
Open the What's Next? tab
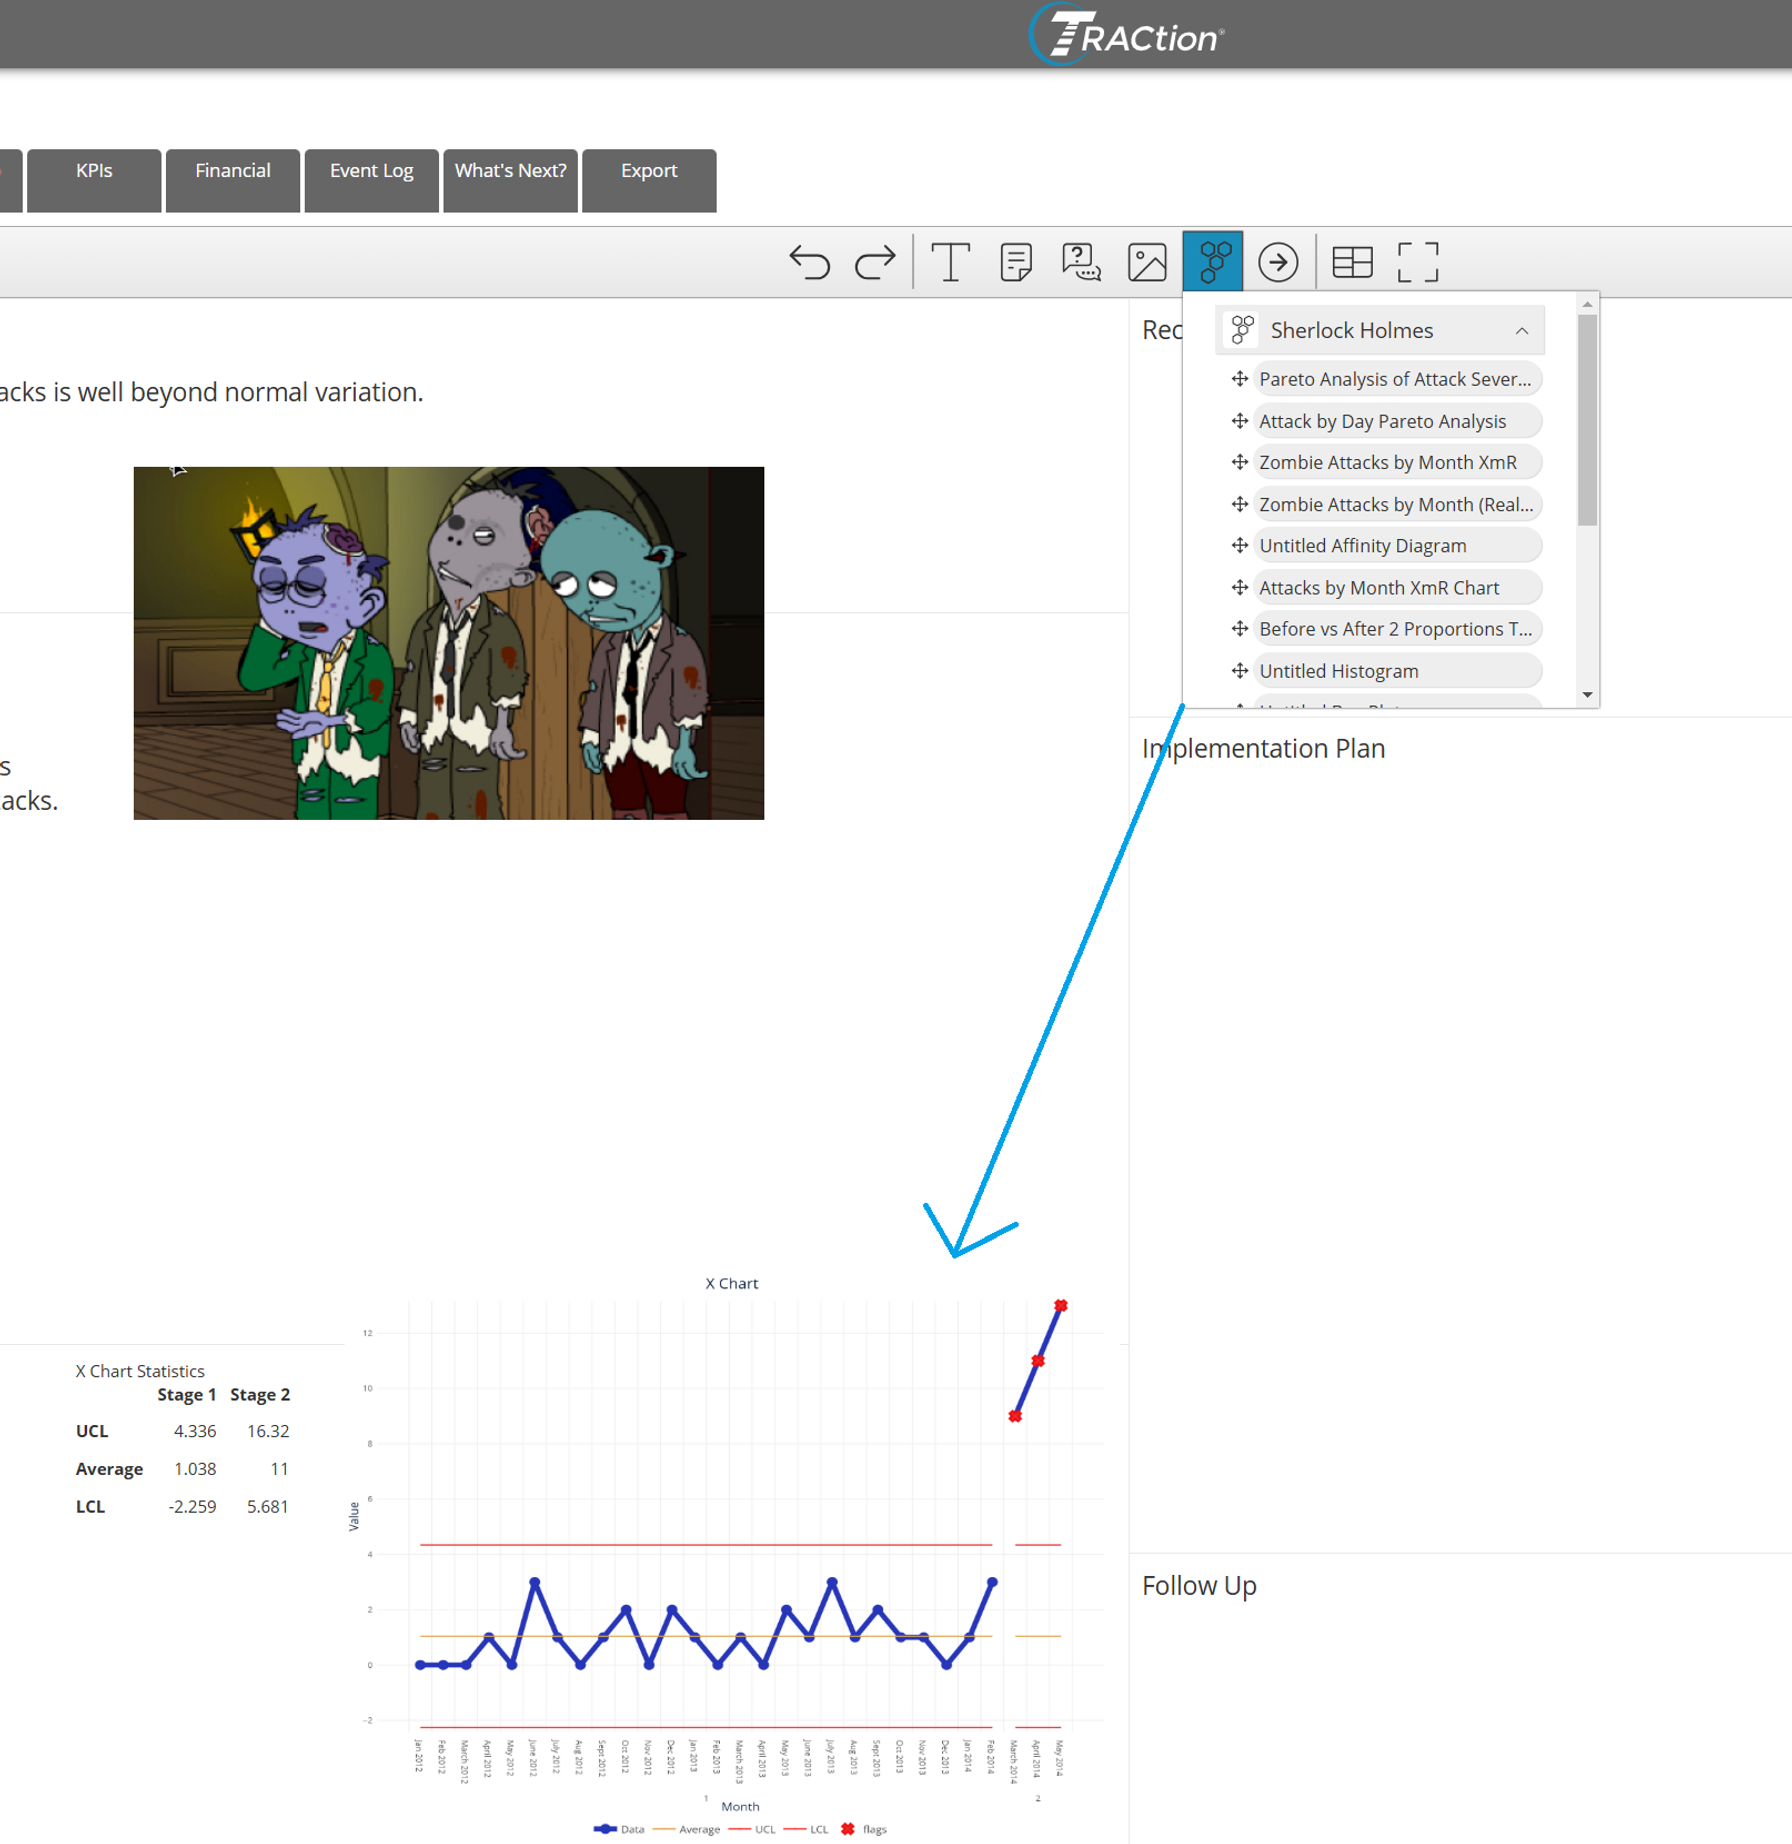[511, 180]
